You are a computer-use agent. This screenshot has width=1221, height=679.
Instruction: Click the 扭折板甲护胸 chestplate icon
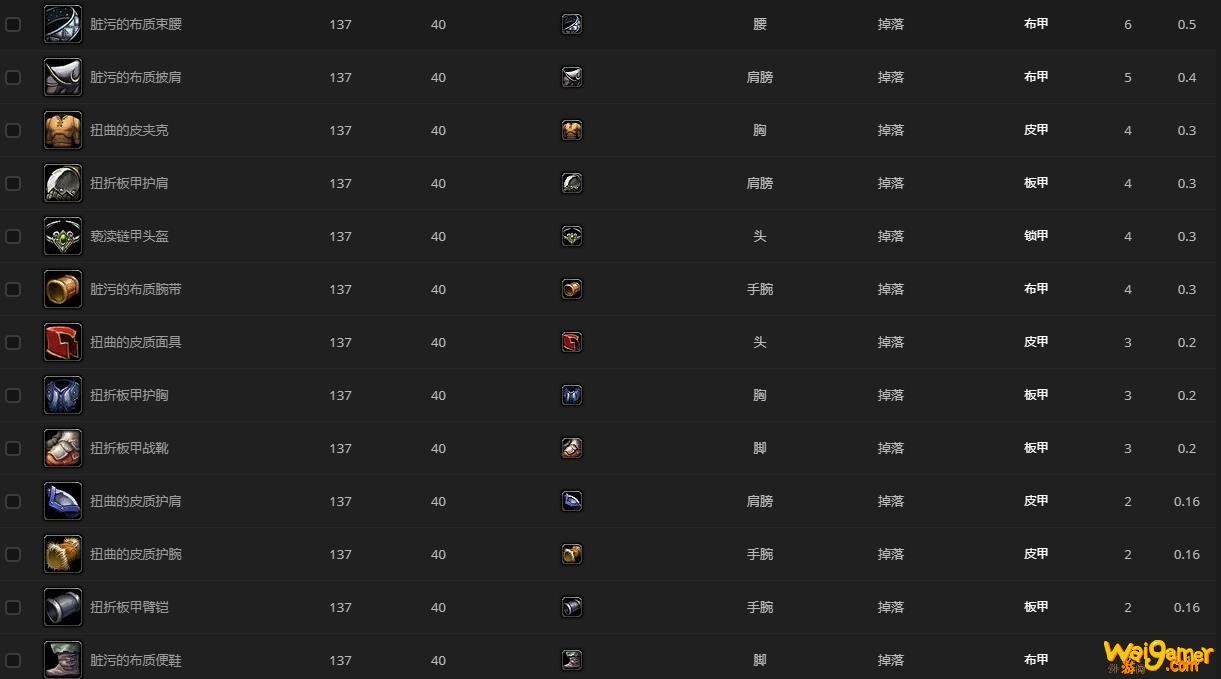tap(63, 395)
